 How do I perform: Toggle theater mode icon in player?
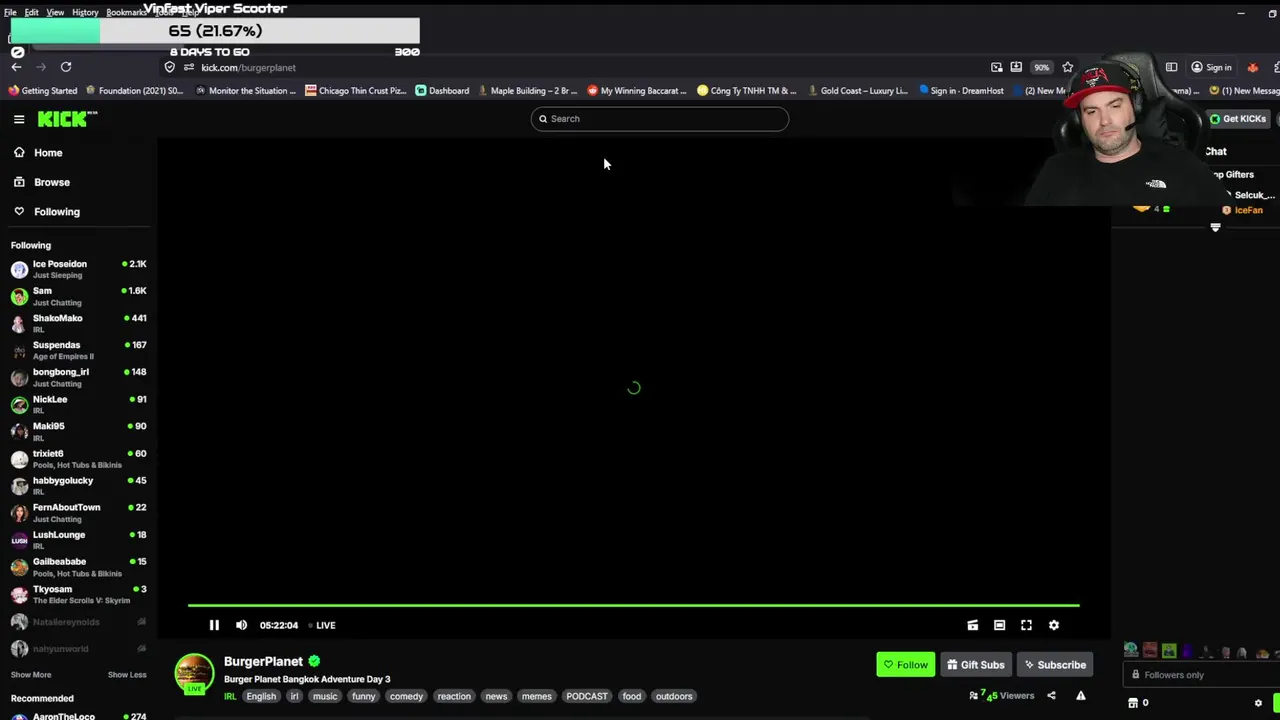(999, 625)
